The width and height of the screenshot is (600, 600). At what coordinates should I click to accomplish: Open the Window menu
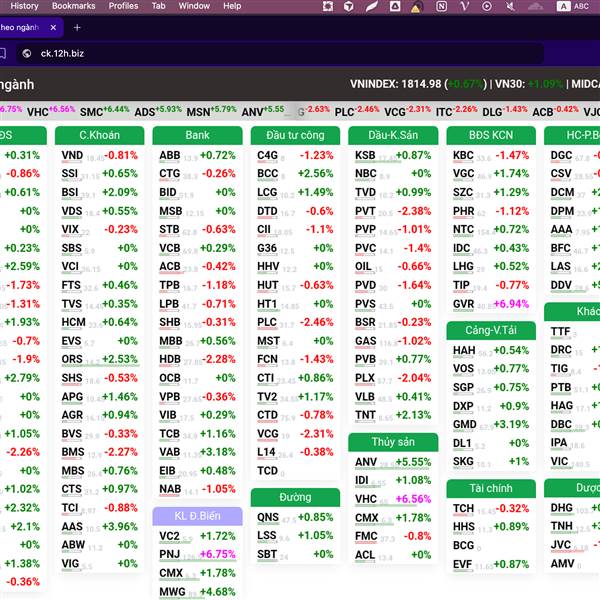point(194,6)
